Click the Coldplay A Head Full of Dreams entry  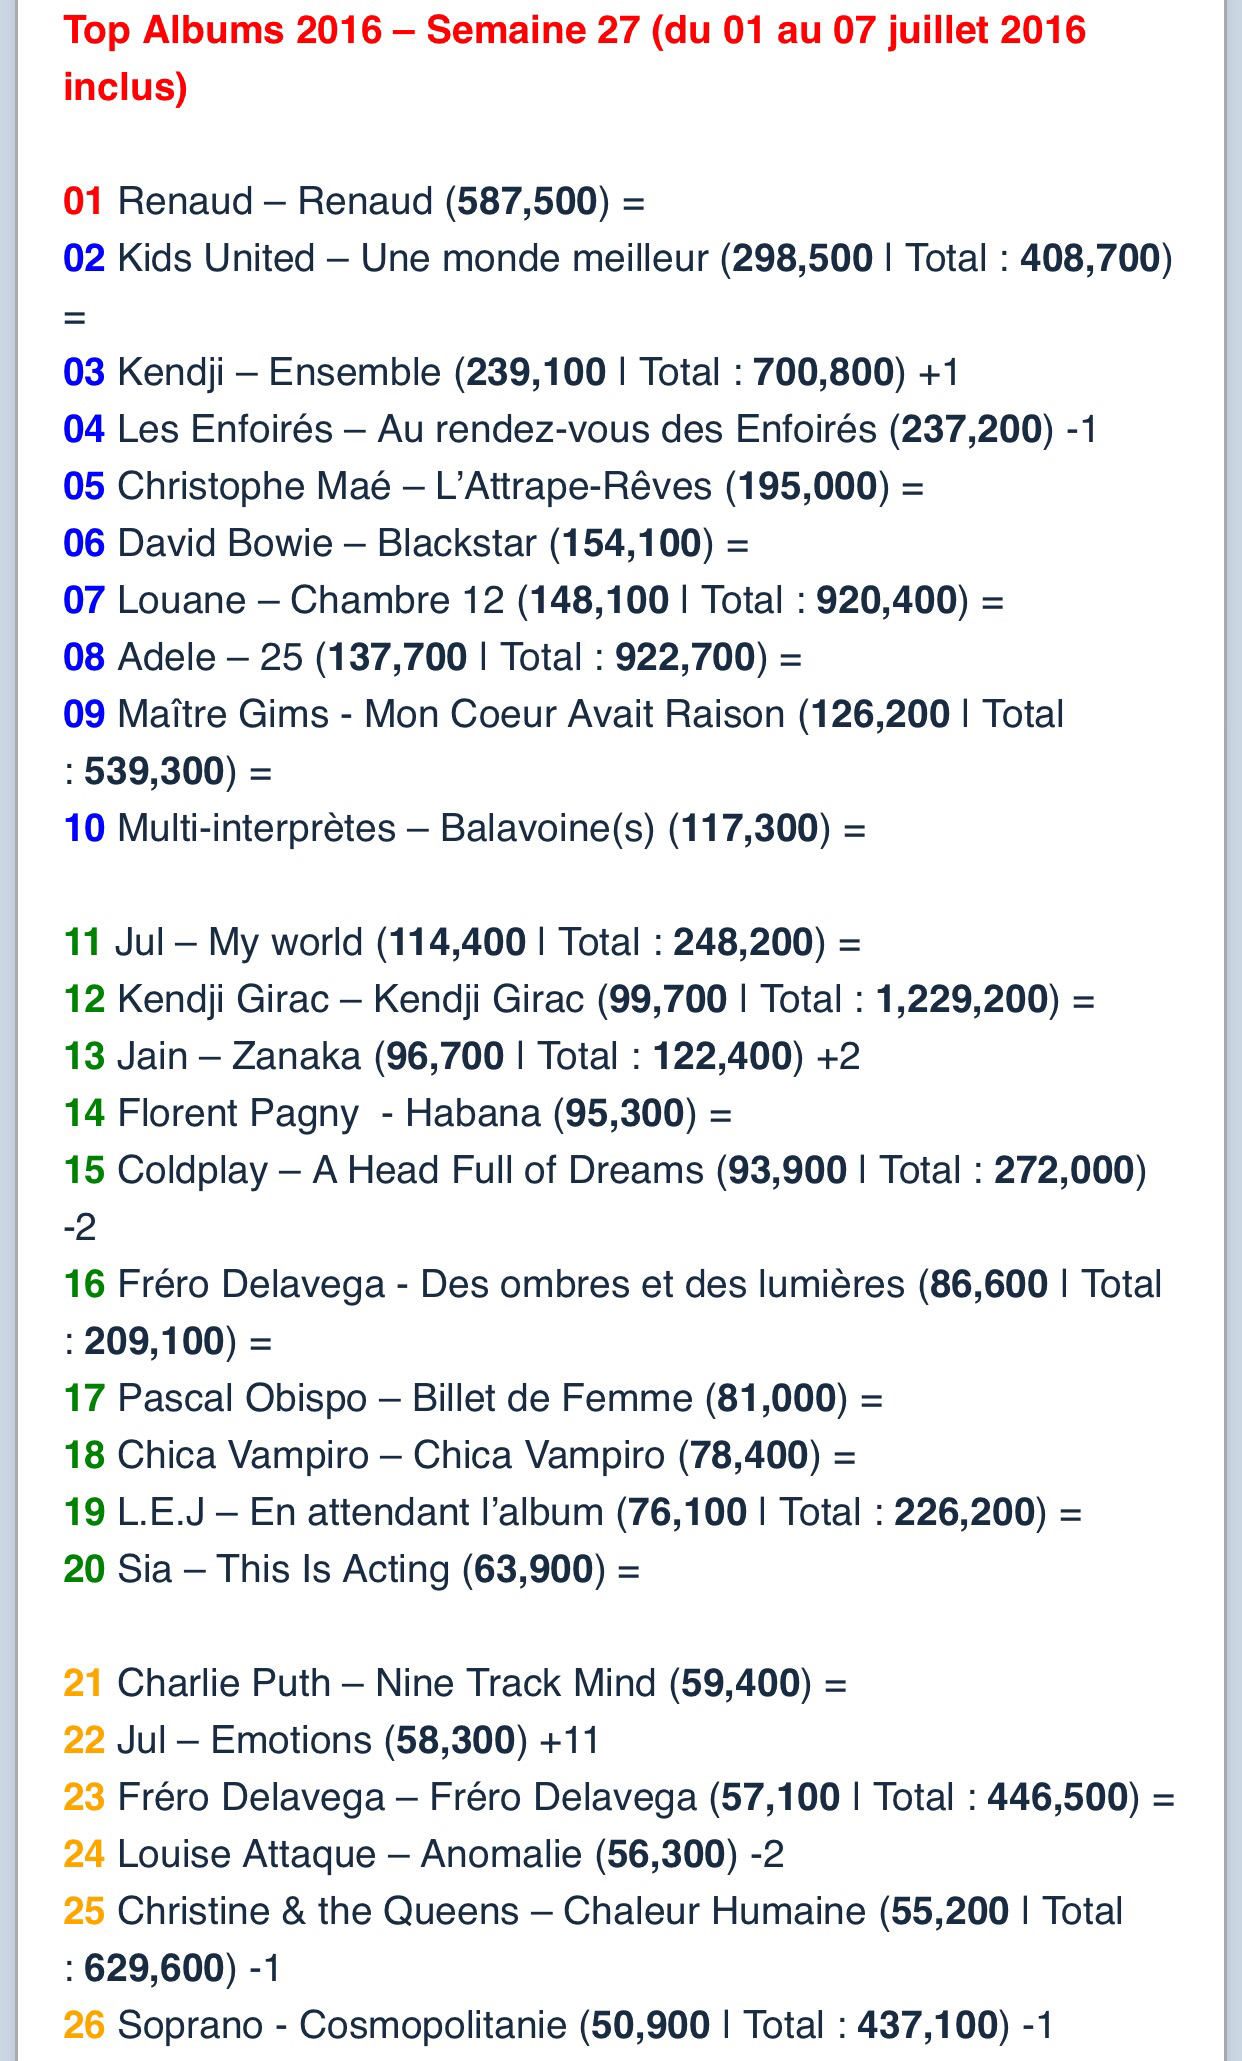604,1171
